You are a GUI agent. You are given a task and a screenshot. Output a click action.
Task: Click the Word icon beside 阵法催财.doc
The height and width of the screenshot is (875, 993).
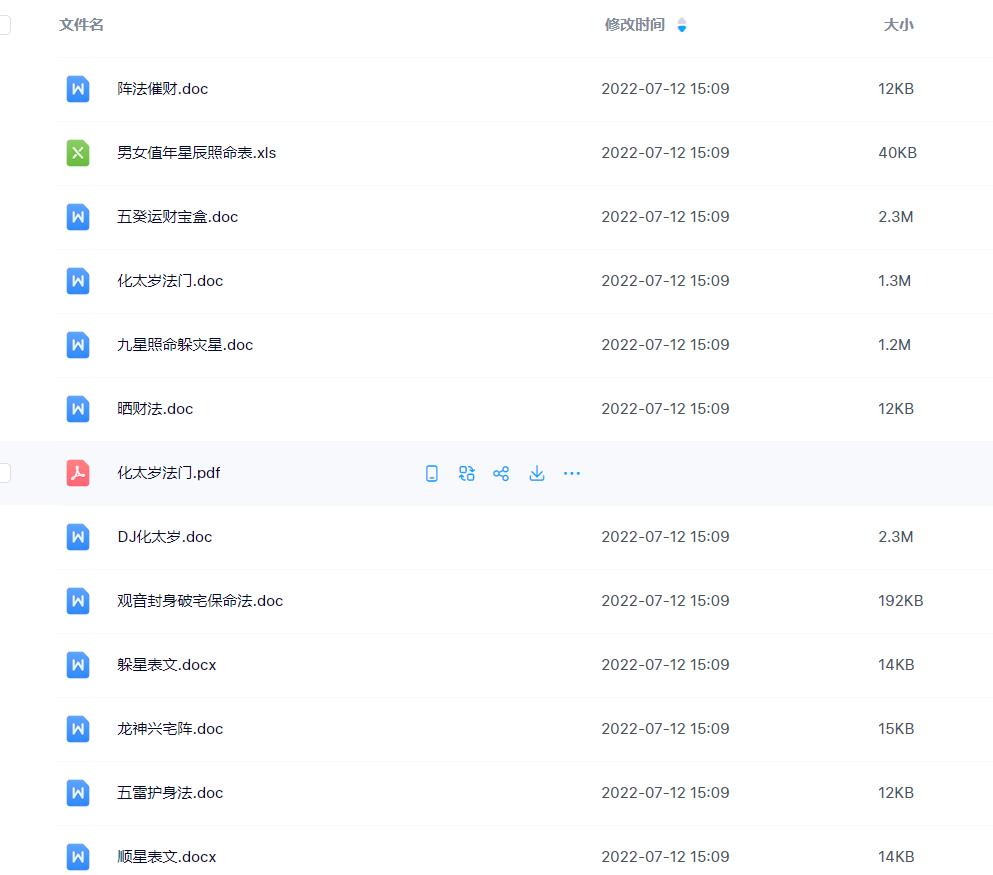pos(78,89)
